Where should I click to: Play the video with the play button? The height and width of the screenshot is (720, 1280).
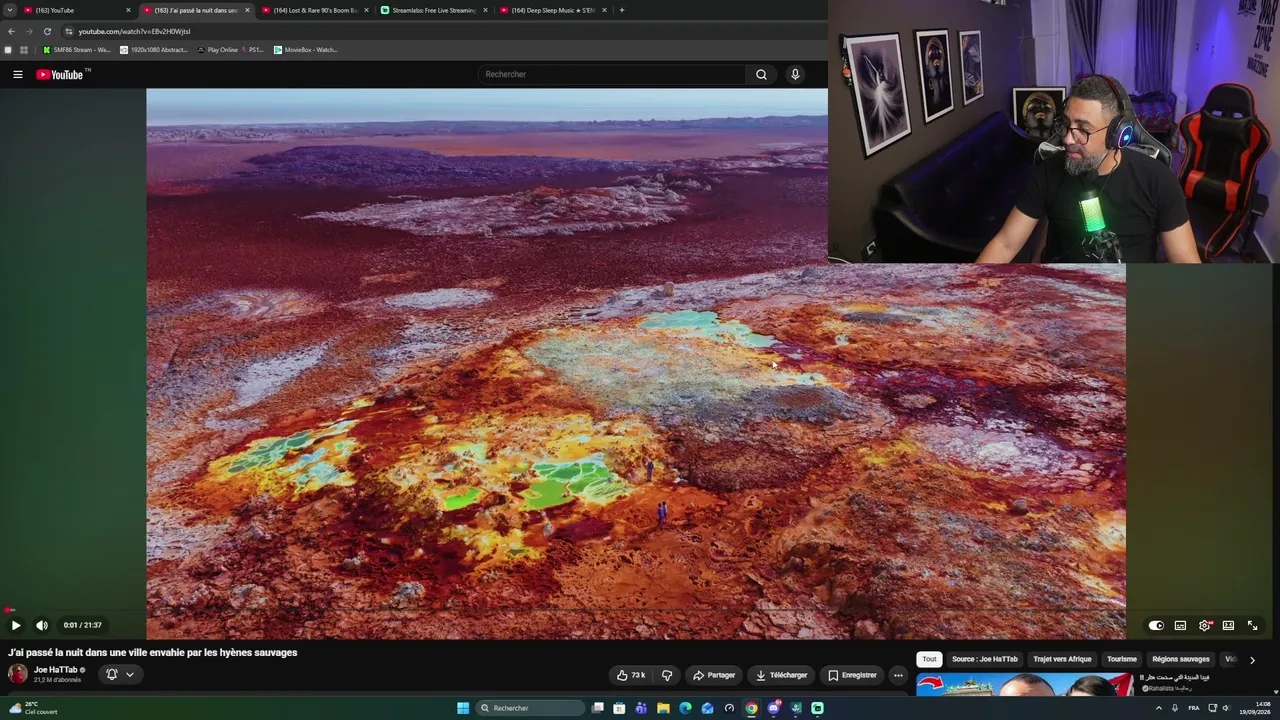coord(16,625)
